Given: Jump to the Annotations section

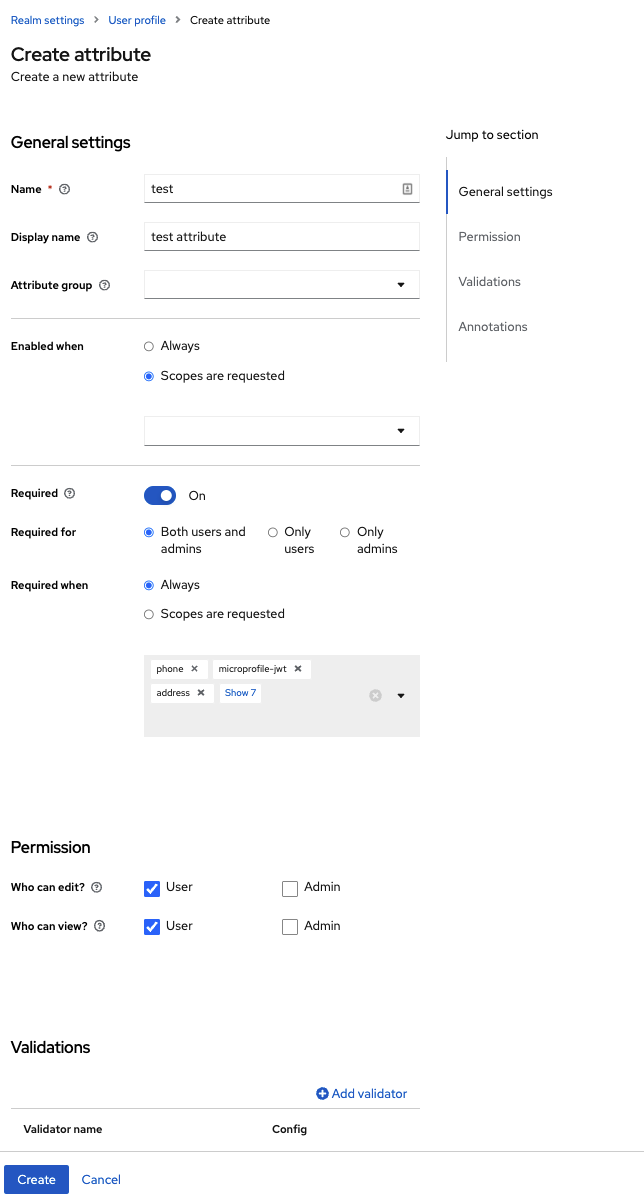Looking at the screenshot, I should pyautogui.click(x=493, y=326).
